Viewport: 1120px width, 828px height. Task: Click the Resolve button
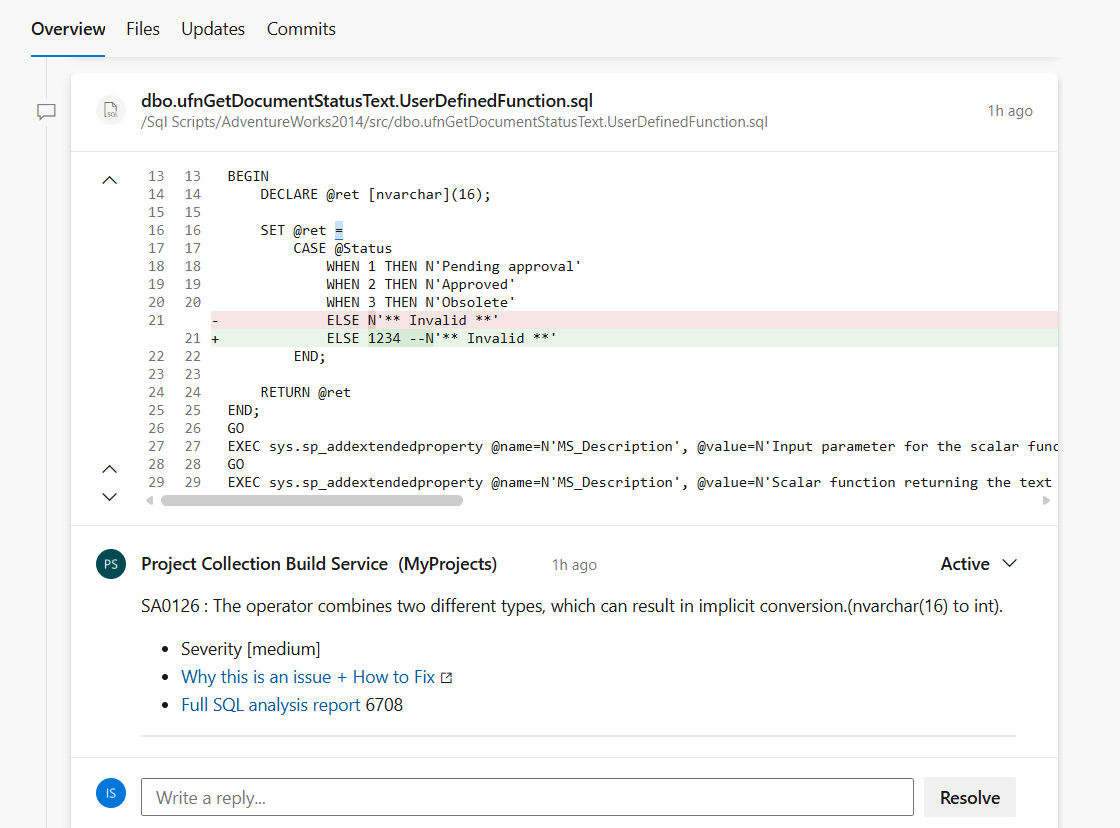point(969,797)
